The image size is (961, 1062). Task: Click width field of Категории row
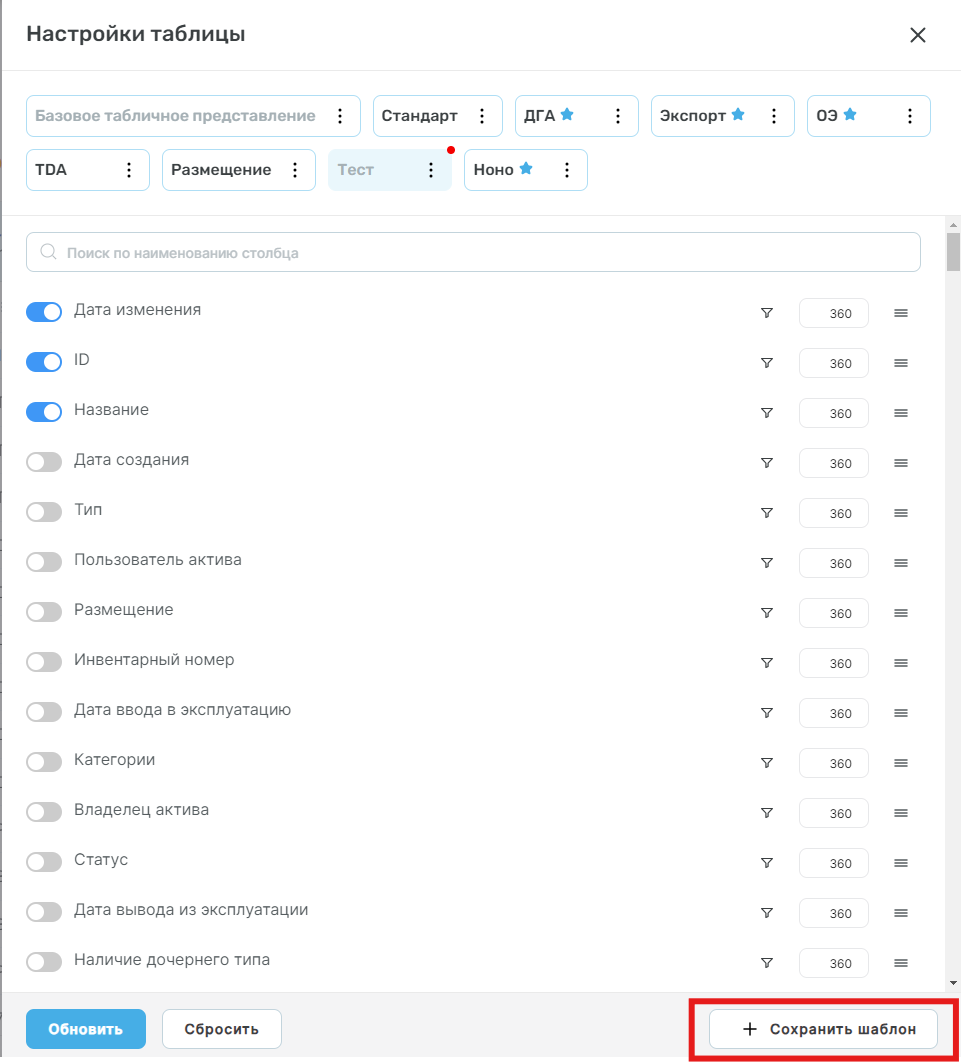(834, 763)
